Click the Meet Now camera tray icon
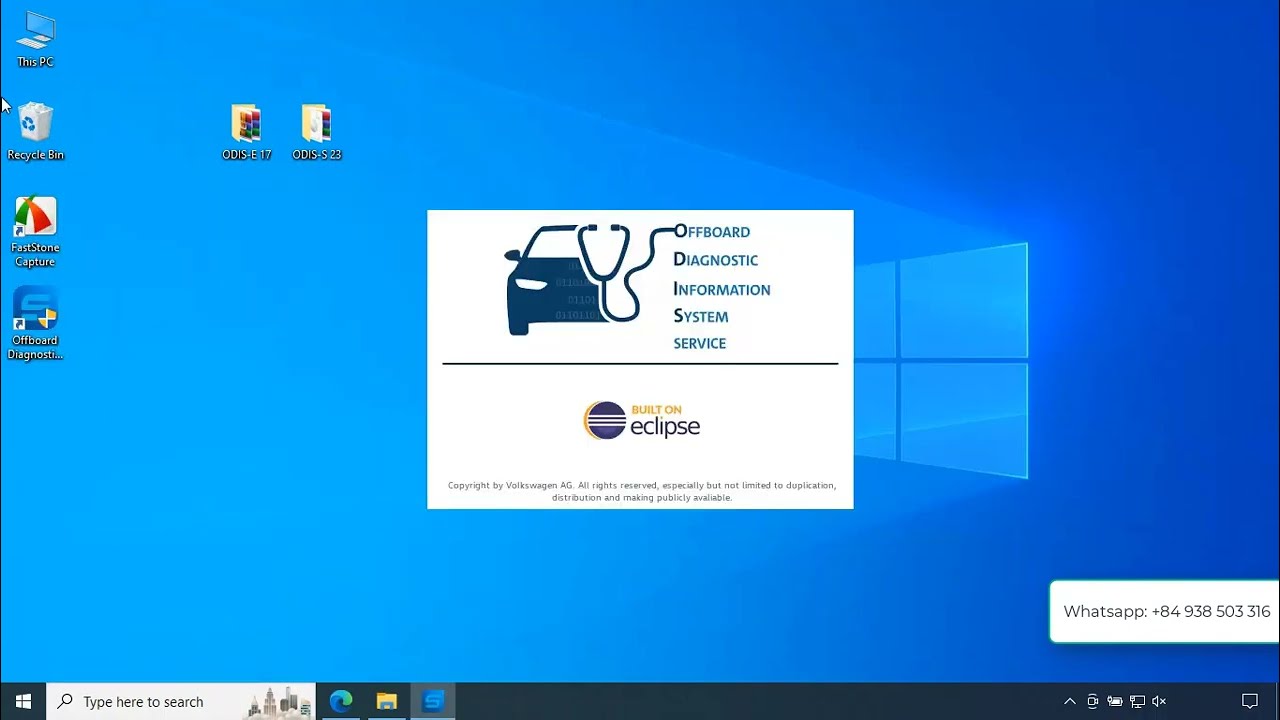1280x720 pixels. coord(1092,701)
